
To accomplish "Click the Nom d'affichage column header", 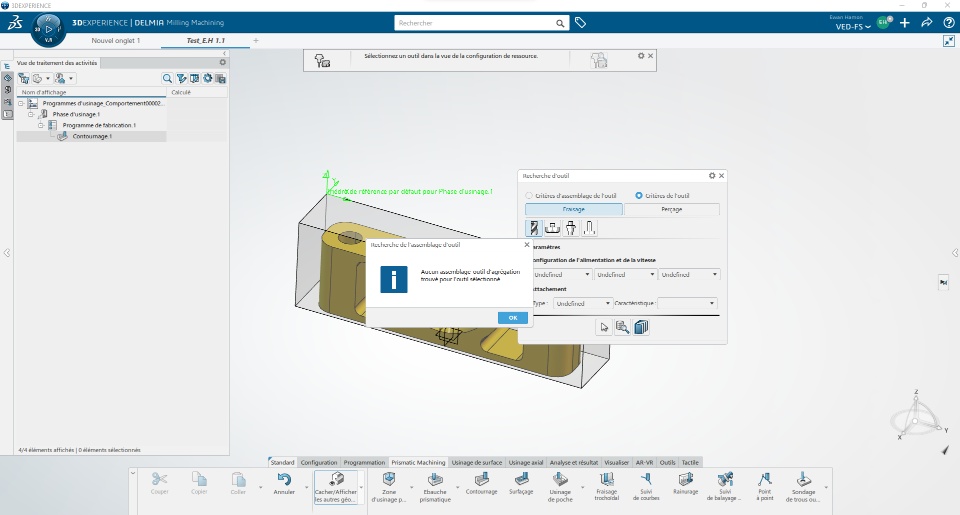I will (92, 92).
